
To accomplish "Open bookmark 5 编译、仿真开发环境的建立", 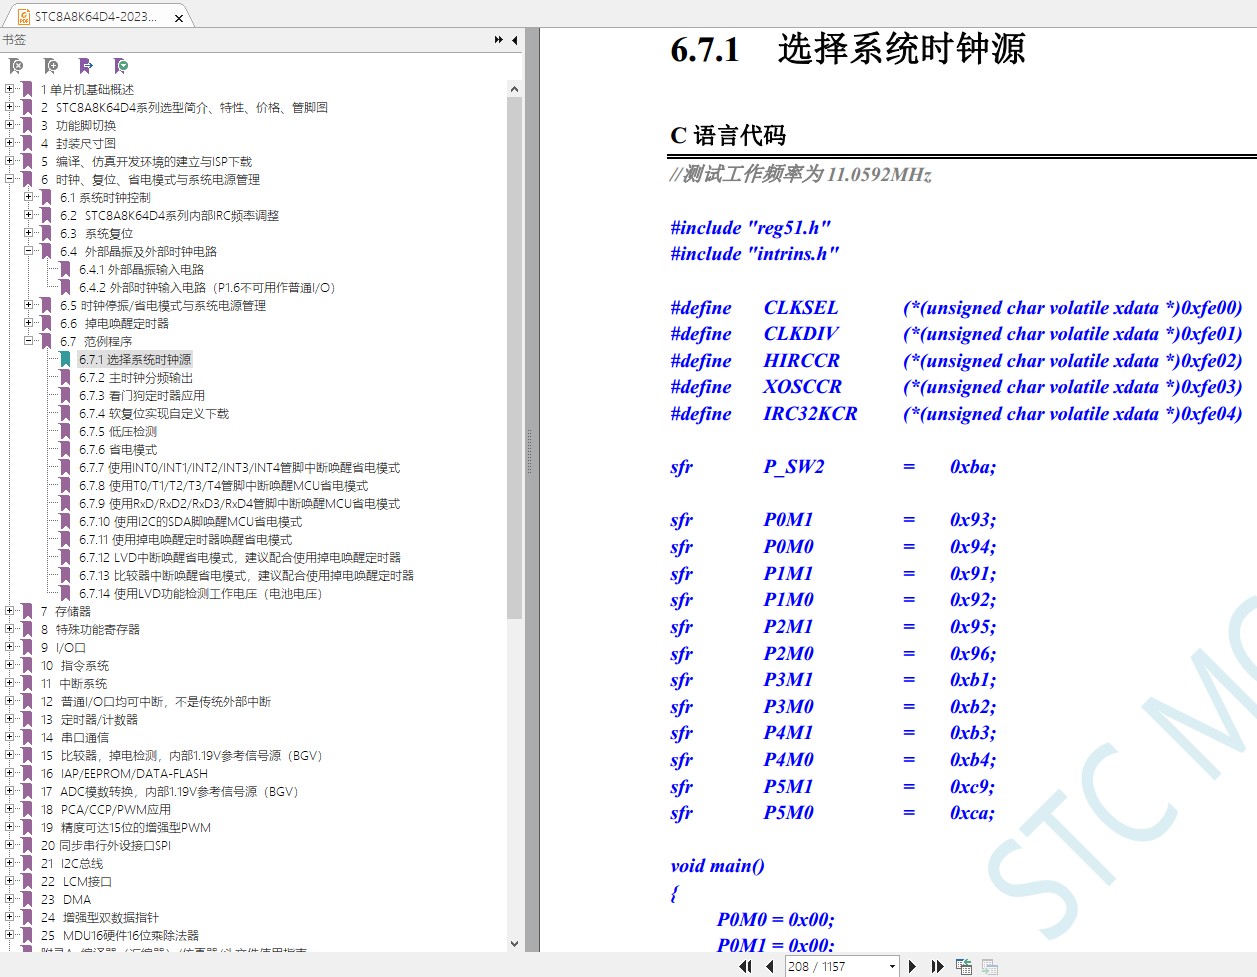I will coord(146,162).
